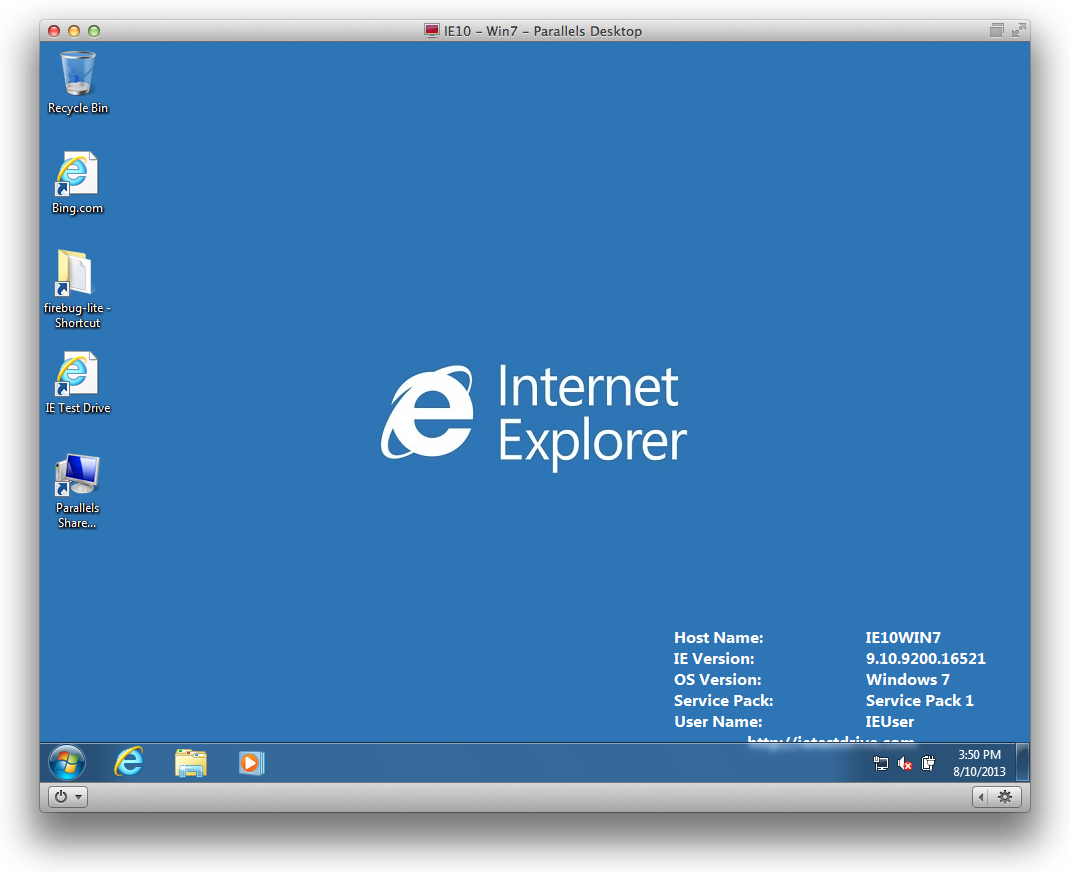Select the firebug-lite Shortcut folder
The height and width of the screenshot is (872, 1070).
(77, 289)
